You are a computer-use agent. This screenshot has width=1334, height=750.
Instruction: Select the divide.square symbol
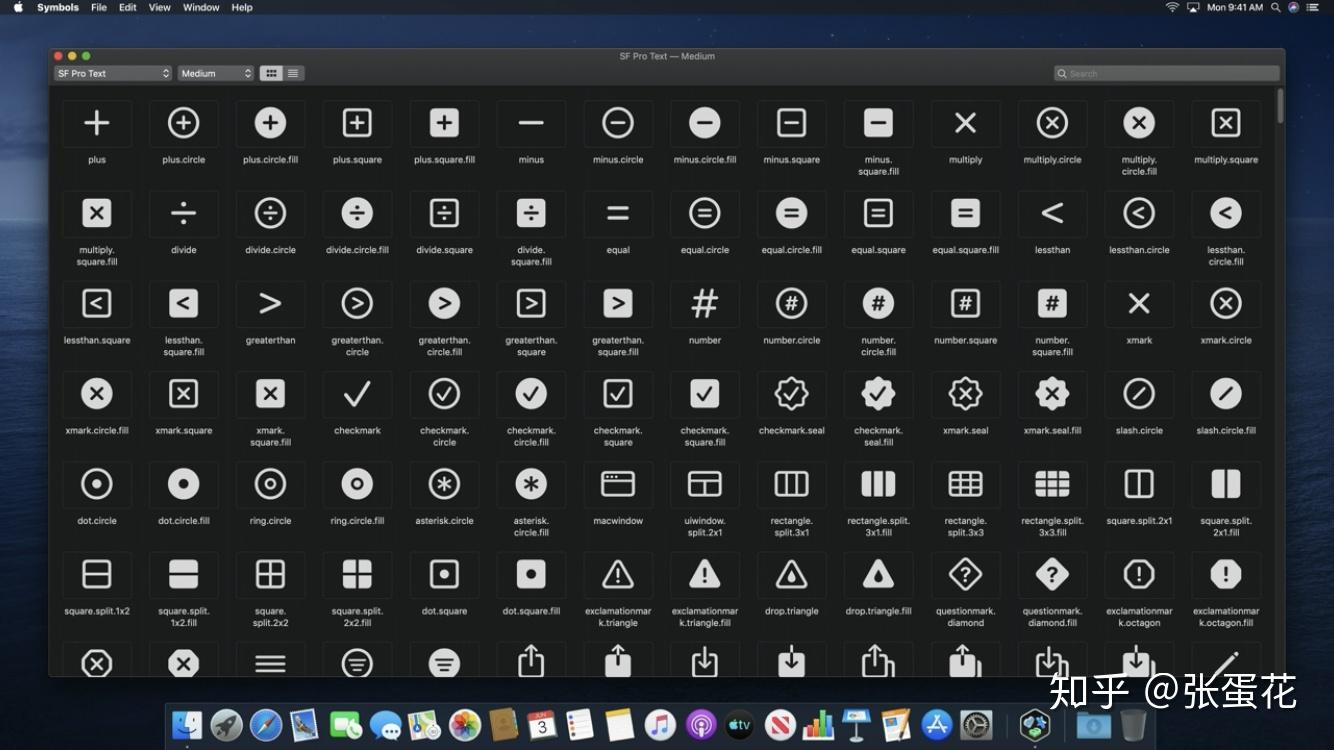(x=444, y=213)
